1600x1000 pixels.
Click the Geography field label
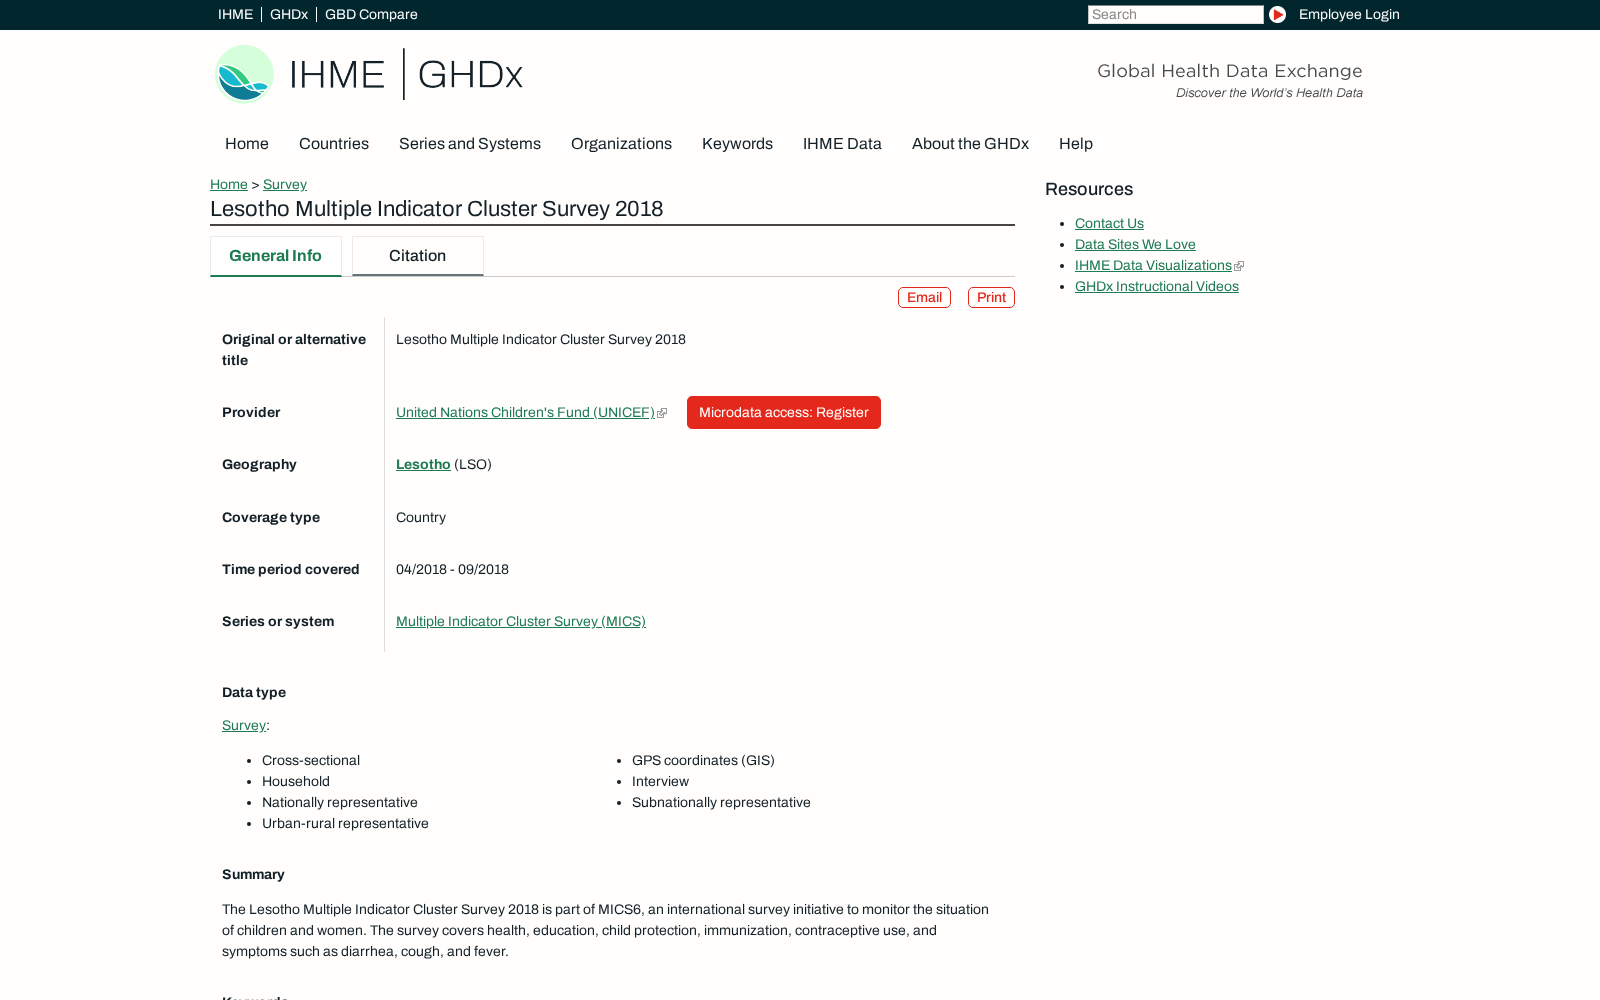259,465
